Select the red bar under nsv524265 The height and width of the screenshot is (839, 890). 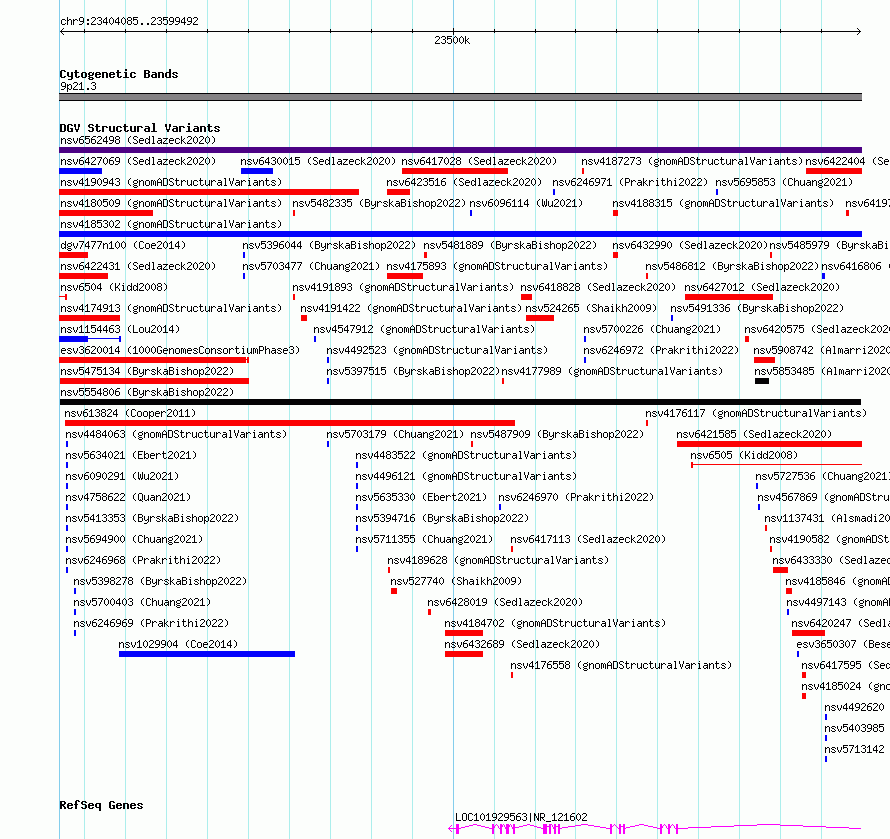(540, 318)
